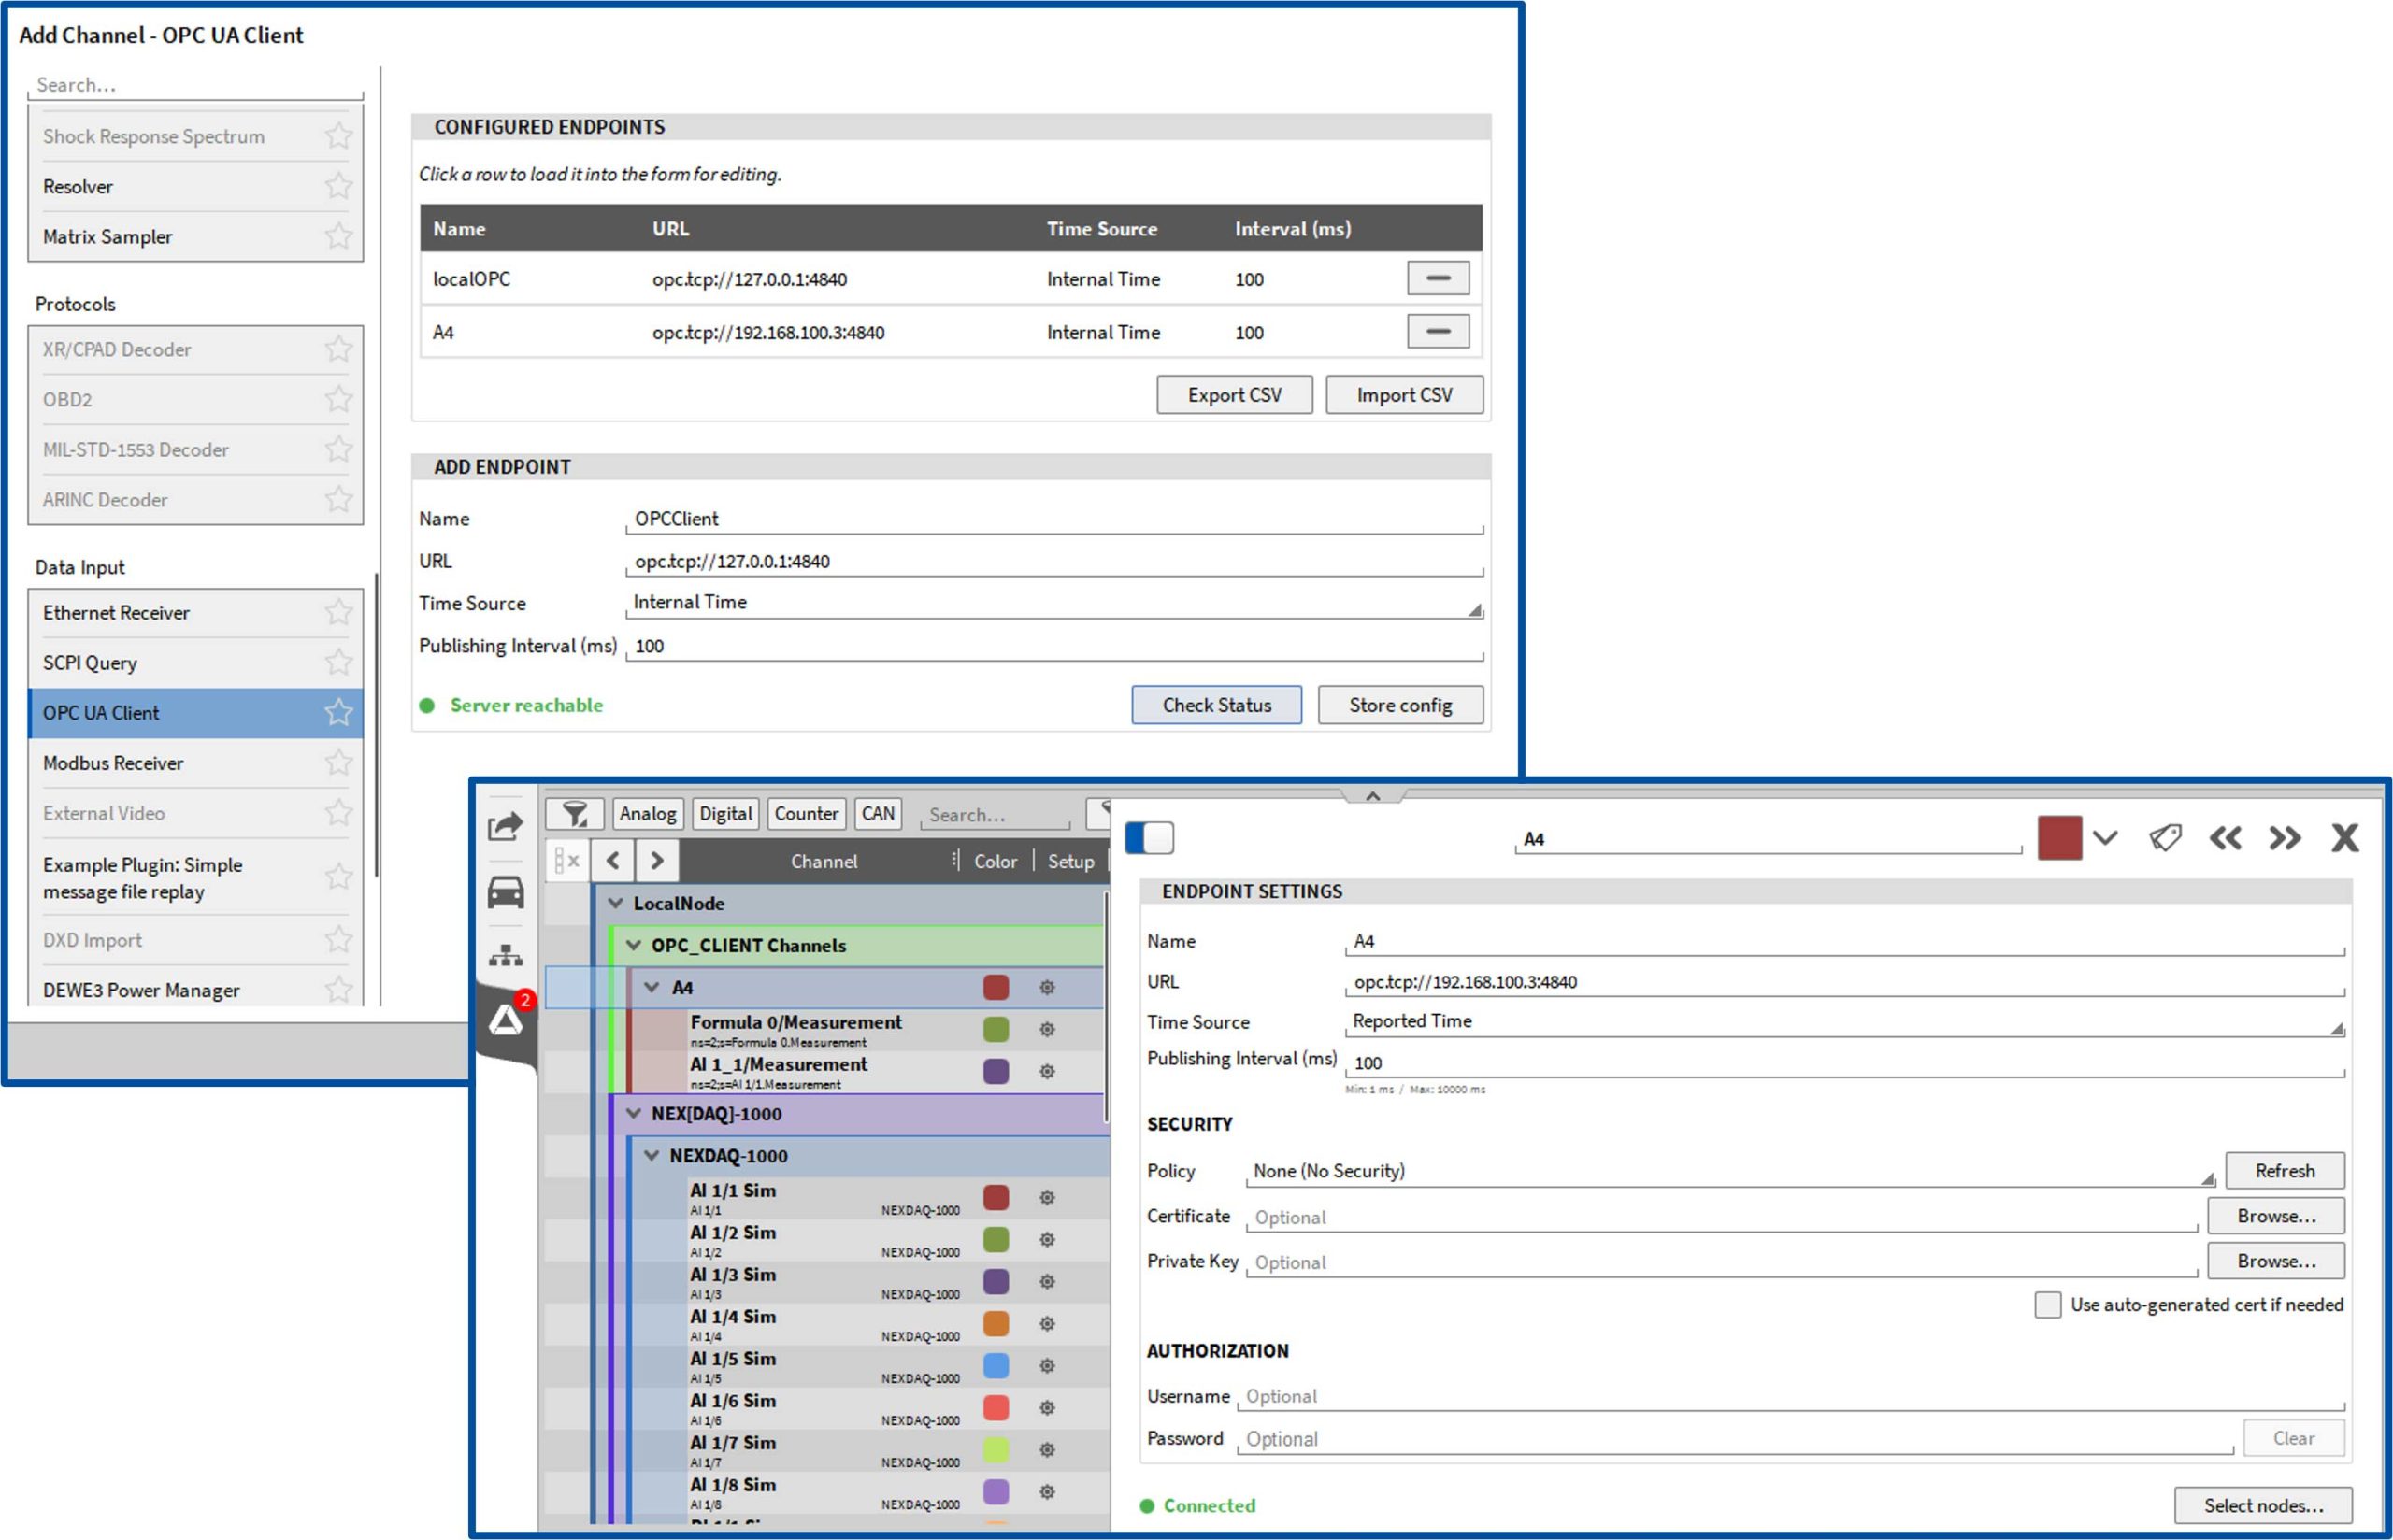Click the tag icon in A4 settings header
This screenshot has height=1540, width=2393.
point(2165,837)
